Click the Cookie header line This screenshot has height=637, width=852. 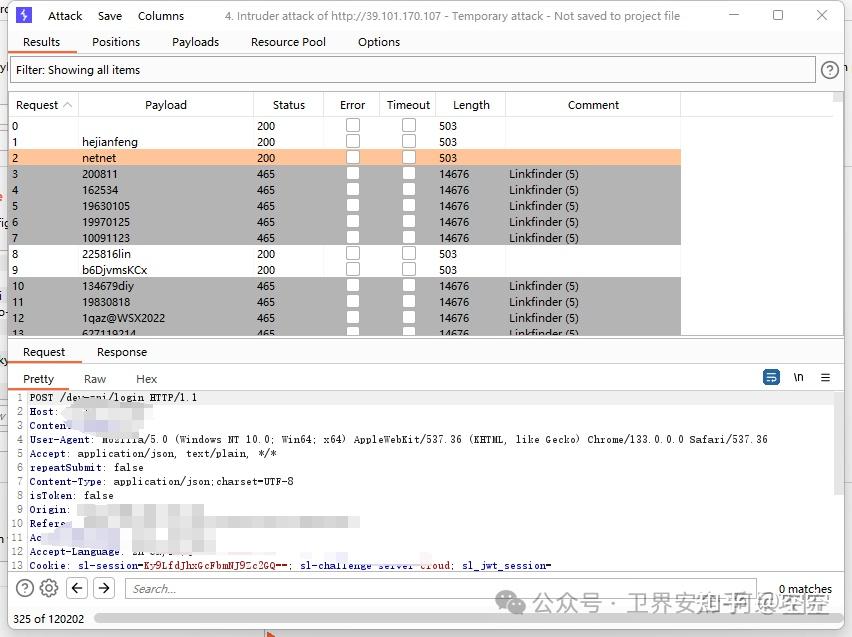(x=290, y=565)
